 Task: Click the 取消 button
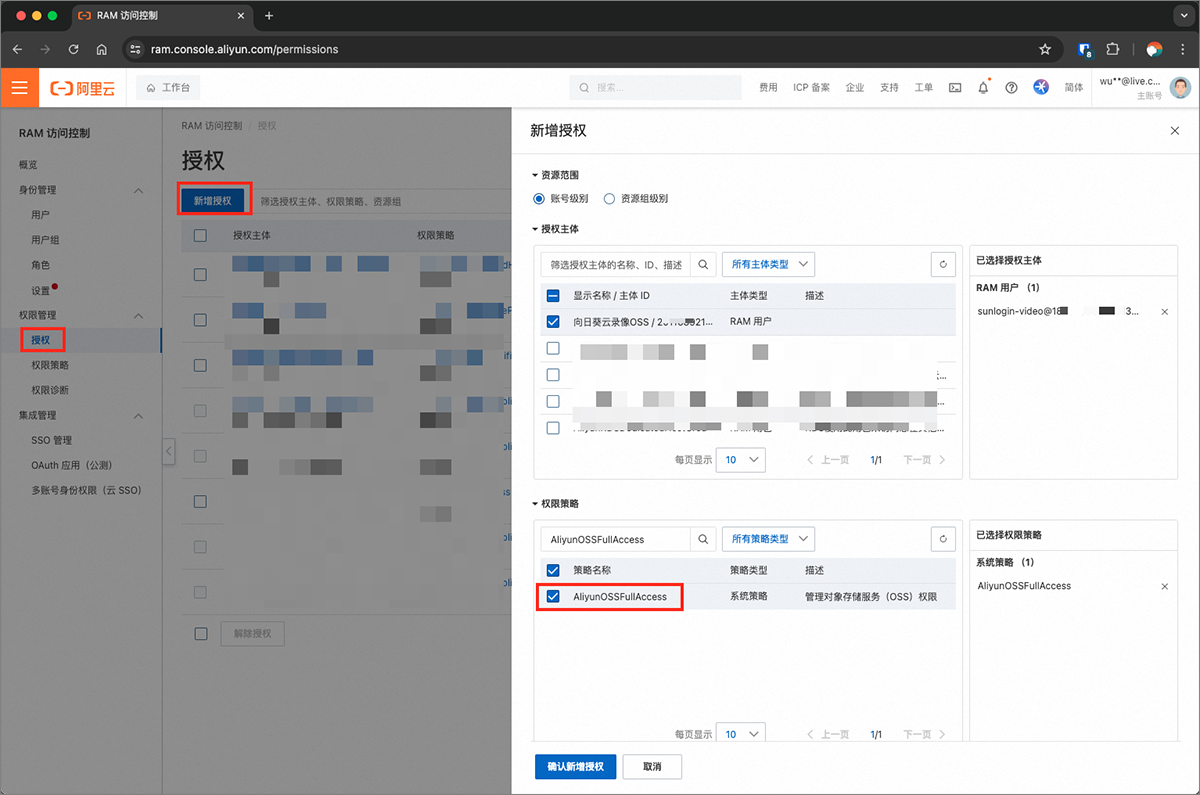point(652,767)
